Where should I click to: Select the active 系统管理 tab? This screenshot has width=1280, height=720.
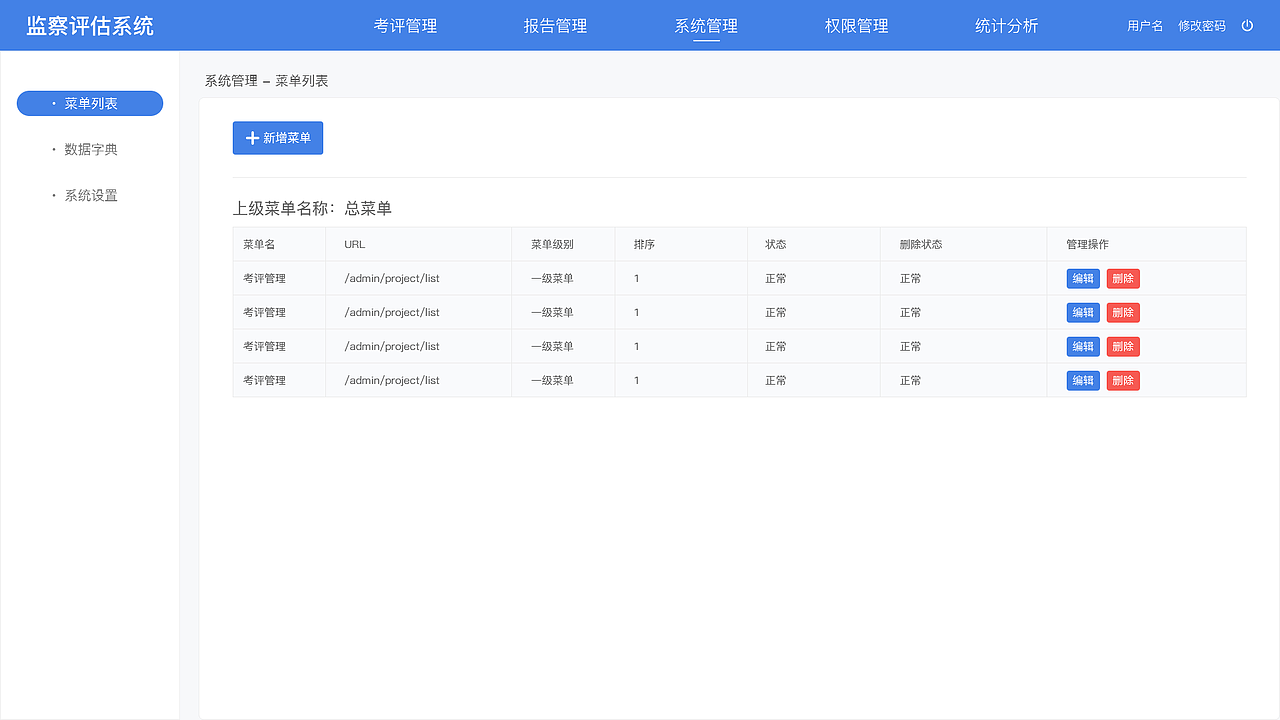click(x=704, y=26)
